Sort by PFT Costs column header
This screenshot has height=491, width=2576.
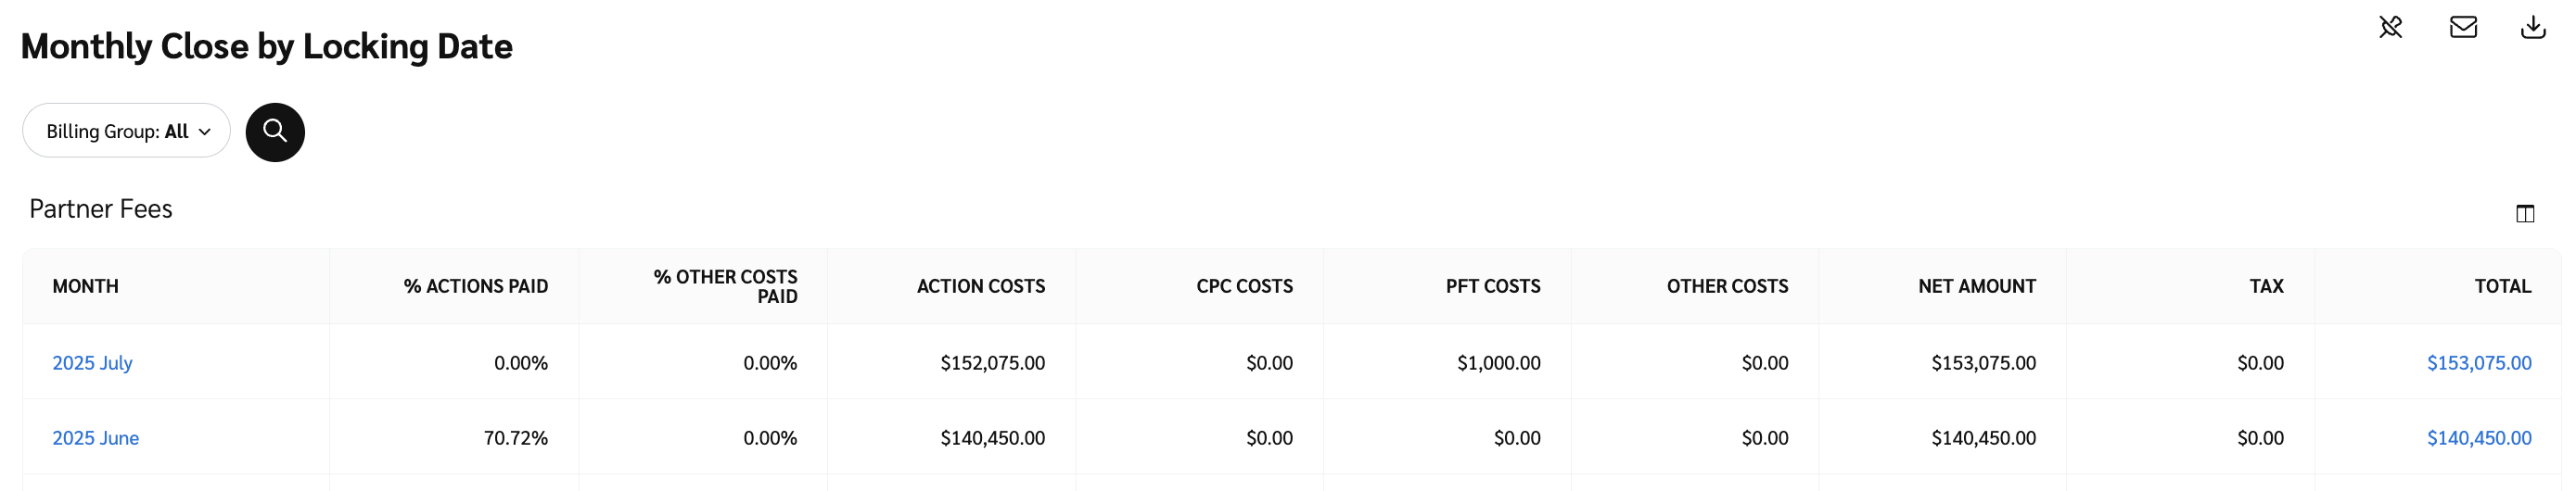pyautogui.click(x=1493, y=287)
